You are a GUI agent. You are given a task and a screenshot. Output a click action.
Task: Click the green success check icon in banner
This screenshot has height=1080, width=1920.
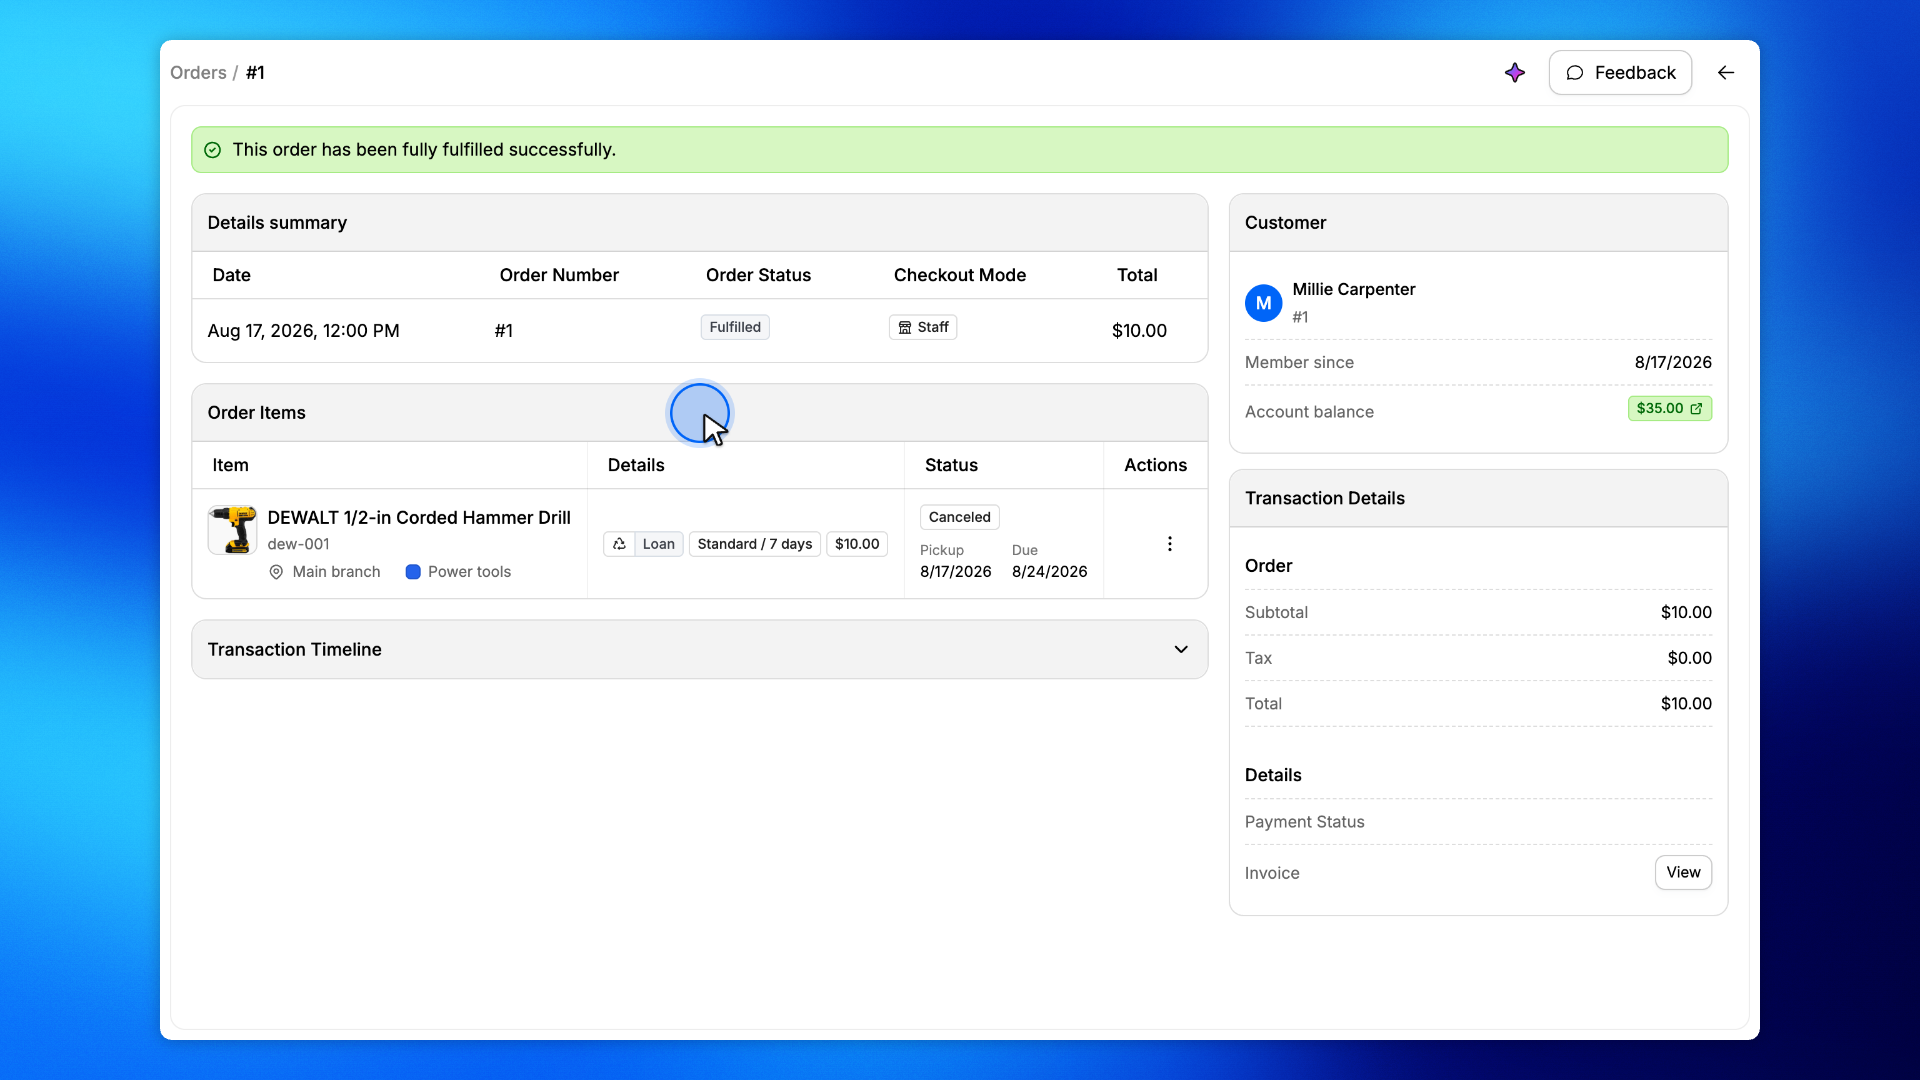212,150
